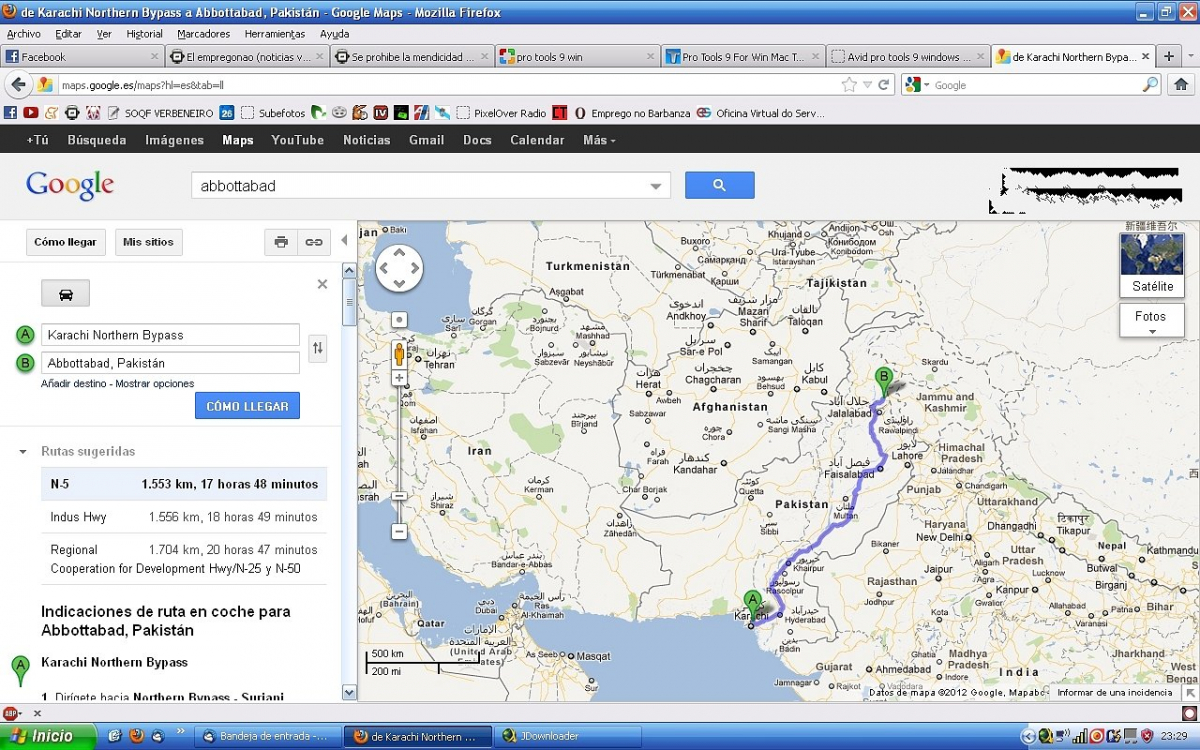The height and width of the screenshot is (750, 1200).
Task: Click the zoom slider handle on map
Action: click(399, 496)
